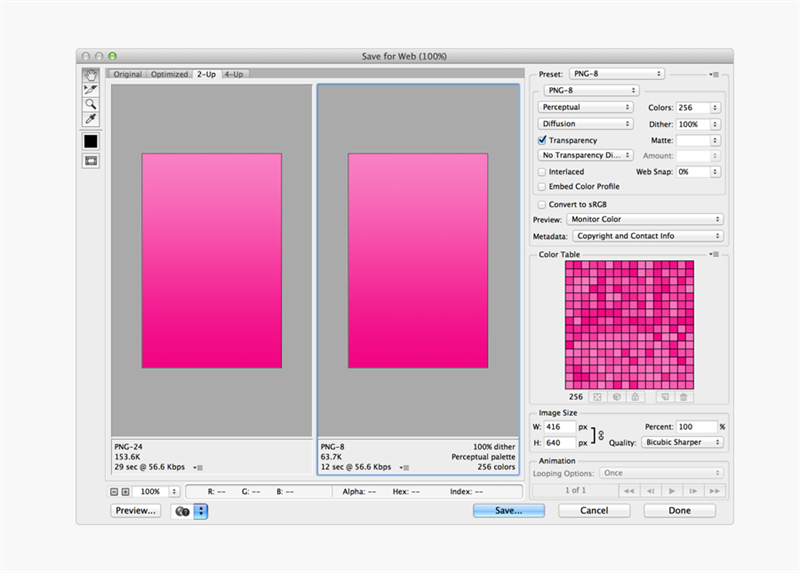
Task: Open the Dither percentage stepper arrows
Action: tap(715, 124)
